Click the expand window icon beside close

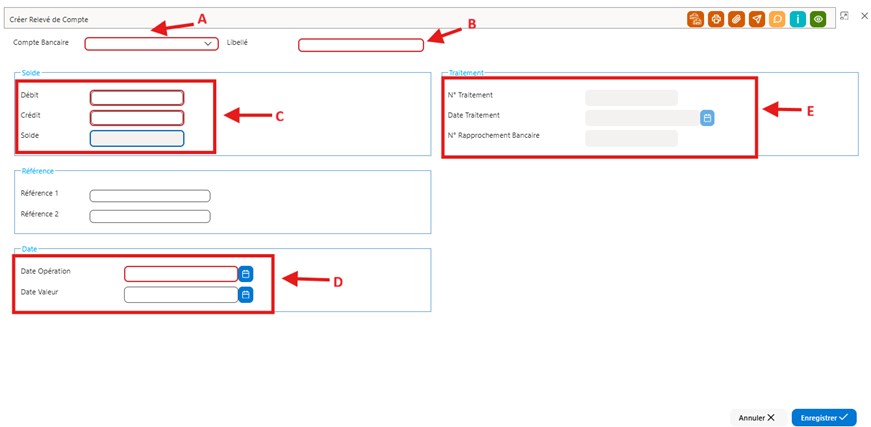[844, 16]
